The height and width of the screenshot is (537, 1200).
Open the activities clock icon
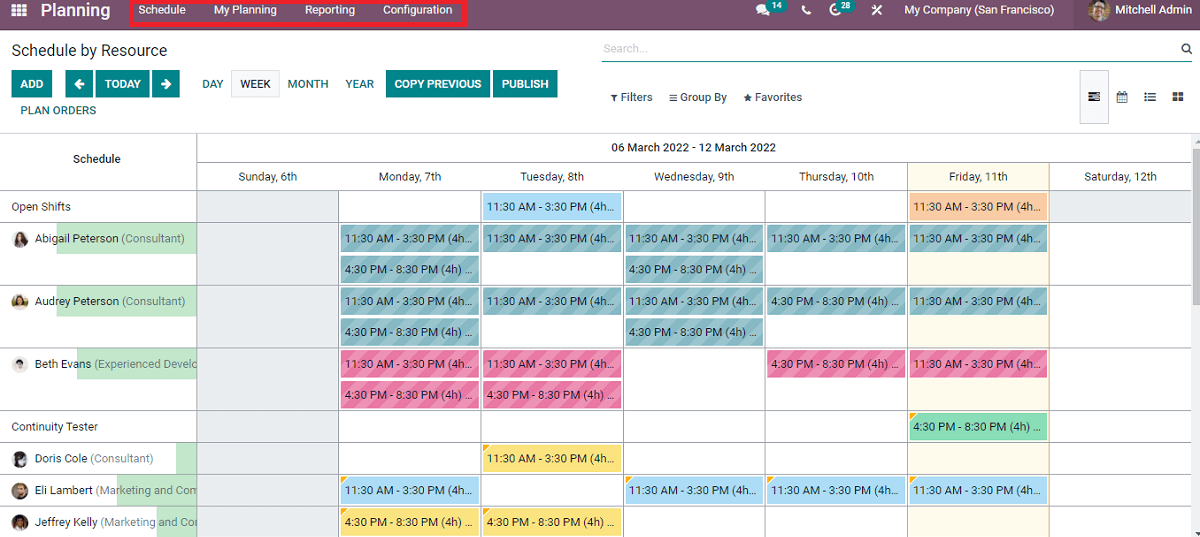(836, 10)
